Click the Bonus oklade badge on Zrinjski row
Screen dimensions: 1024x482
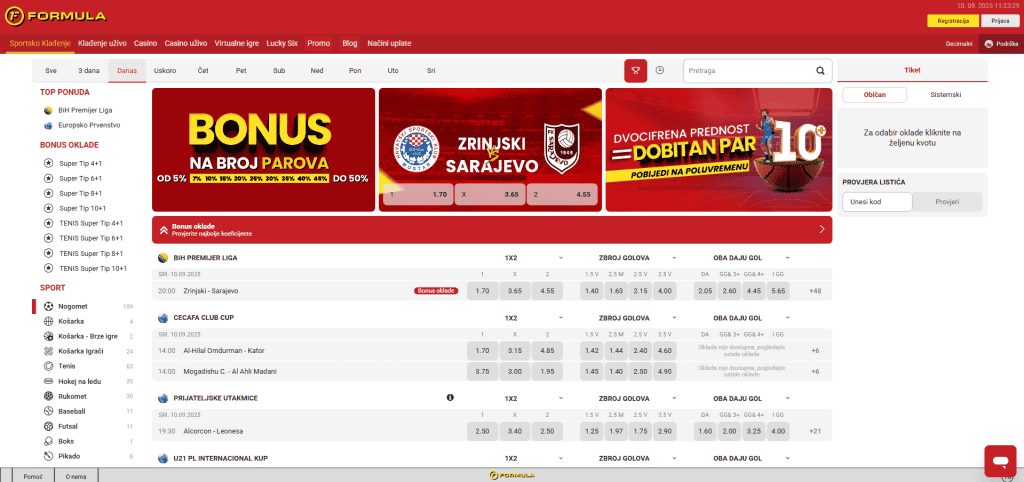tap(436, 291)
